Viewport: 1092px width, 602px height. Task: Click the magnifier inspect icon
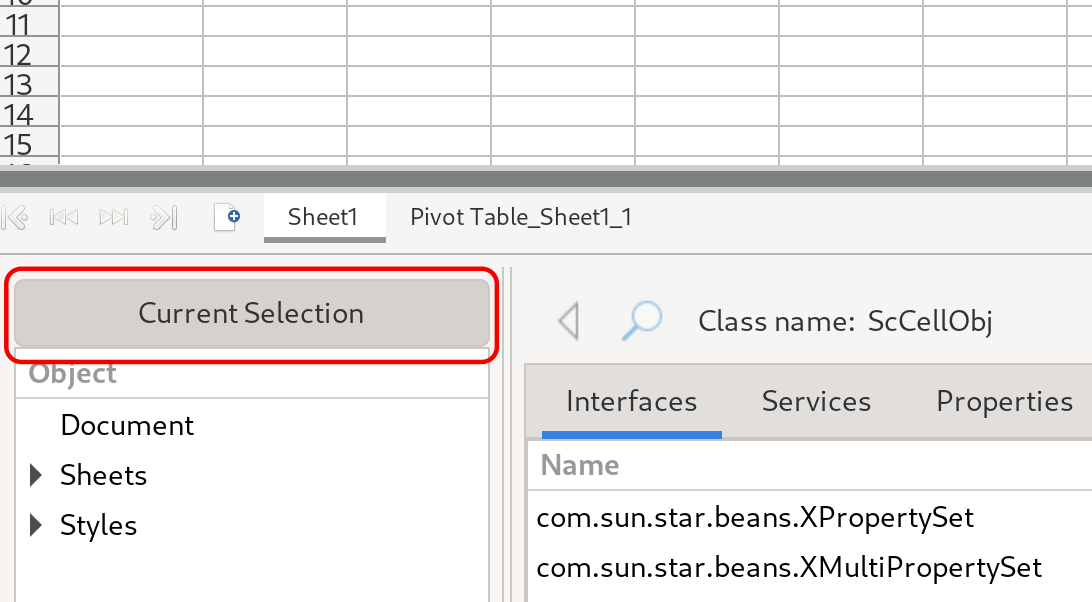(641, 321)
